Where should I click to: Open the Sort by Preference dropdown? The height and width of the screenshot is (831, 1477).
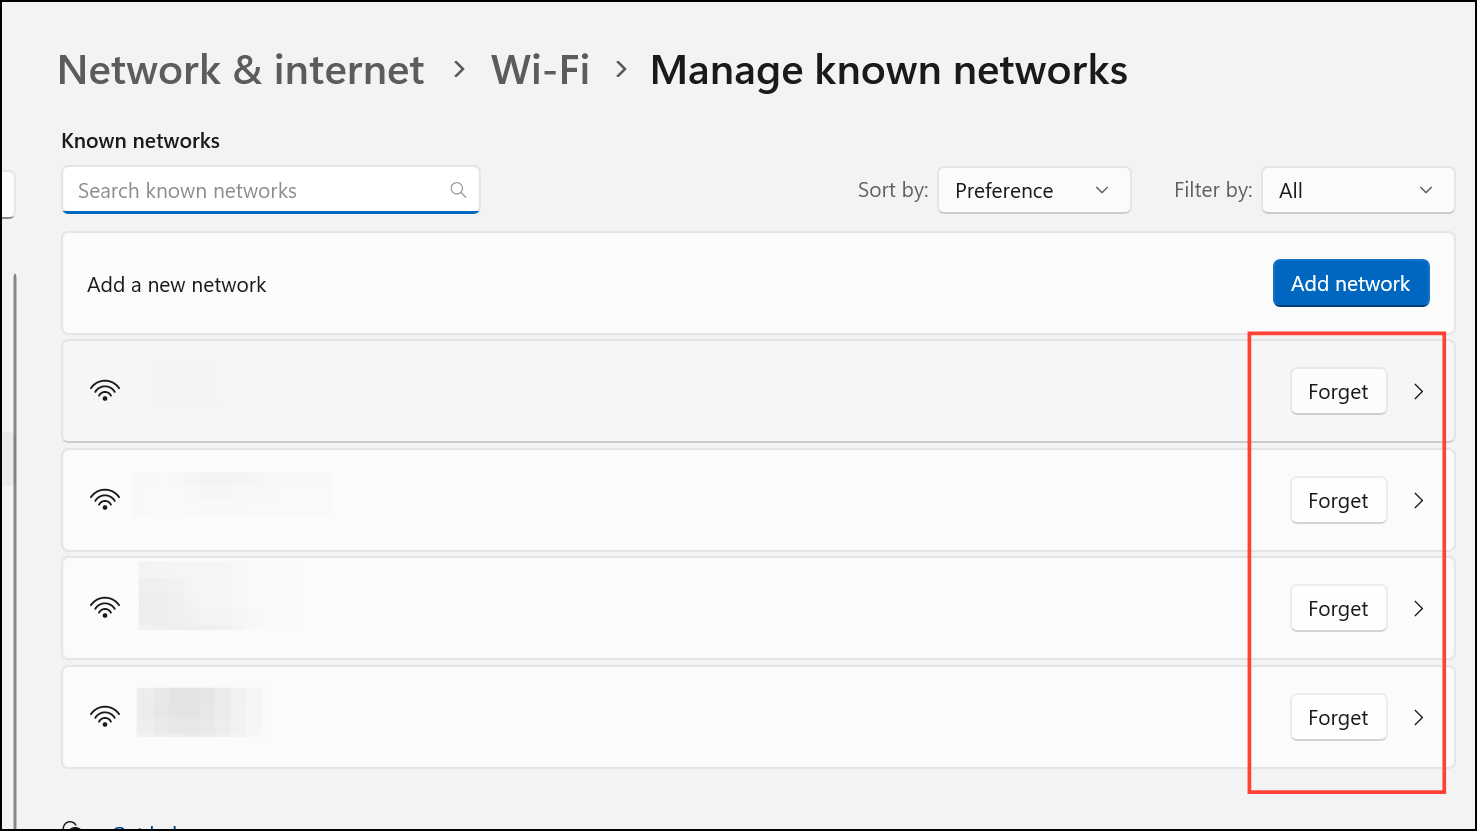pyautogui.click(x=1033, y=190)
